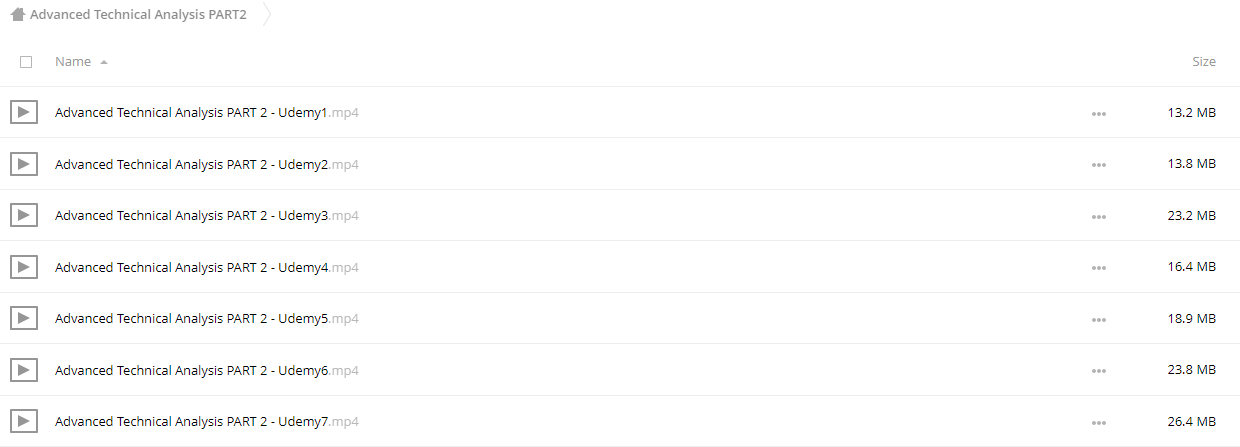Toggle the select-all checkbox in header
This screenshot has height=447, width=1240.
click(26, 62)
